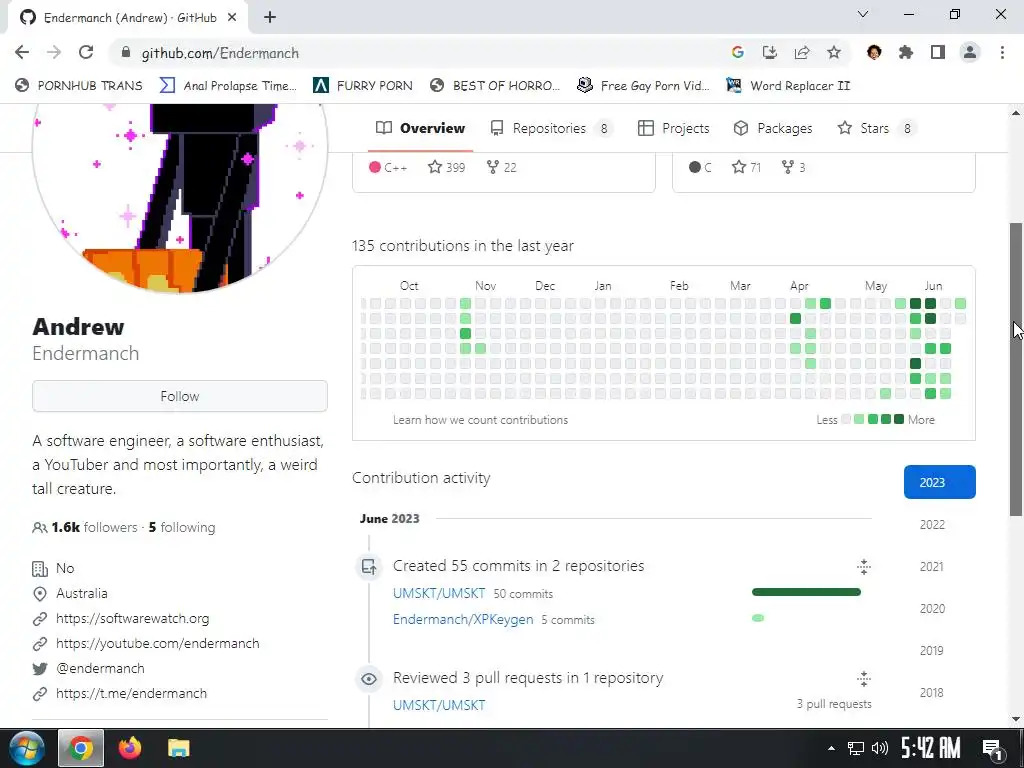Select the 2018 year filter

click(x=932, y=692)
